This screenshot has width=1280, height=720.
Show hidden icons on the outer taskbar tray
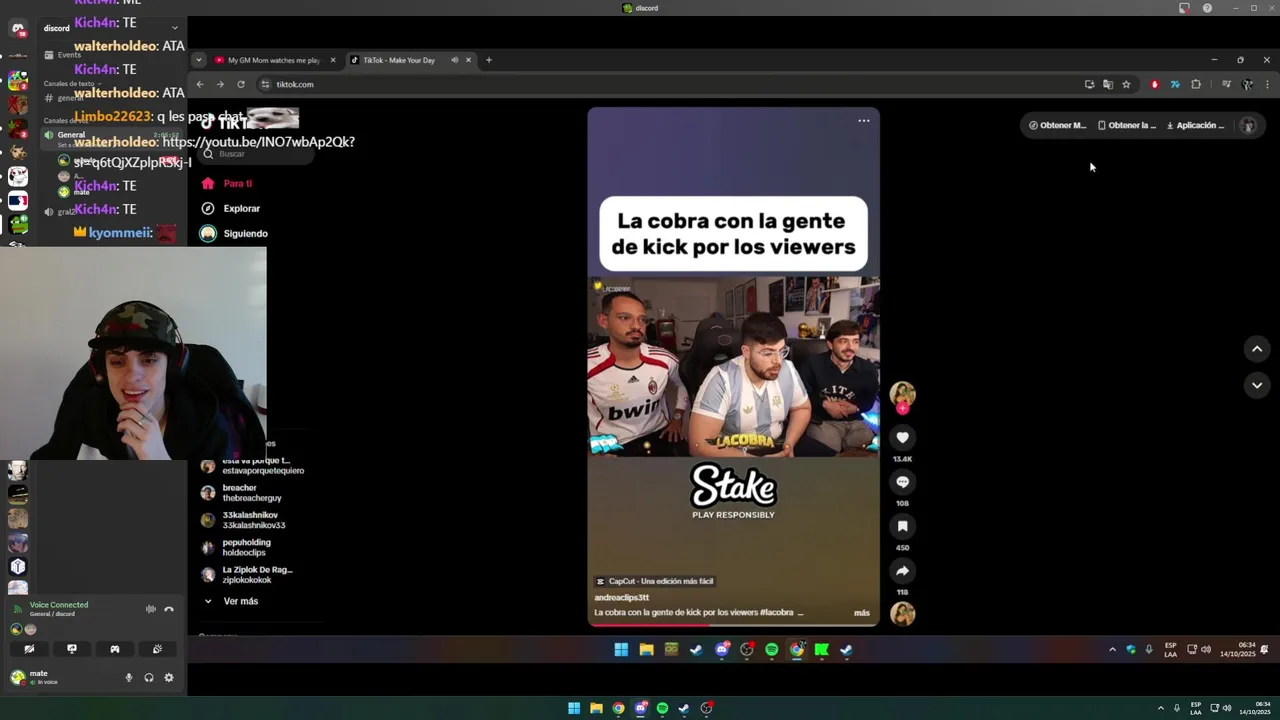pyautogui.click(x=1161, y=708)
